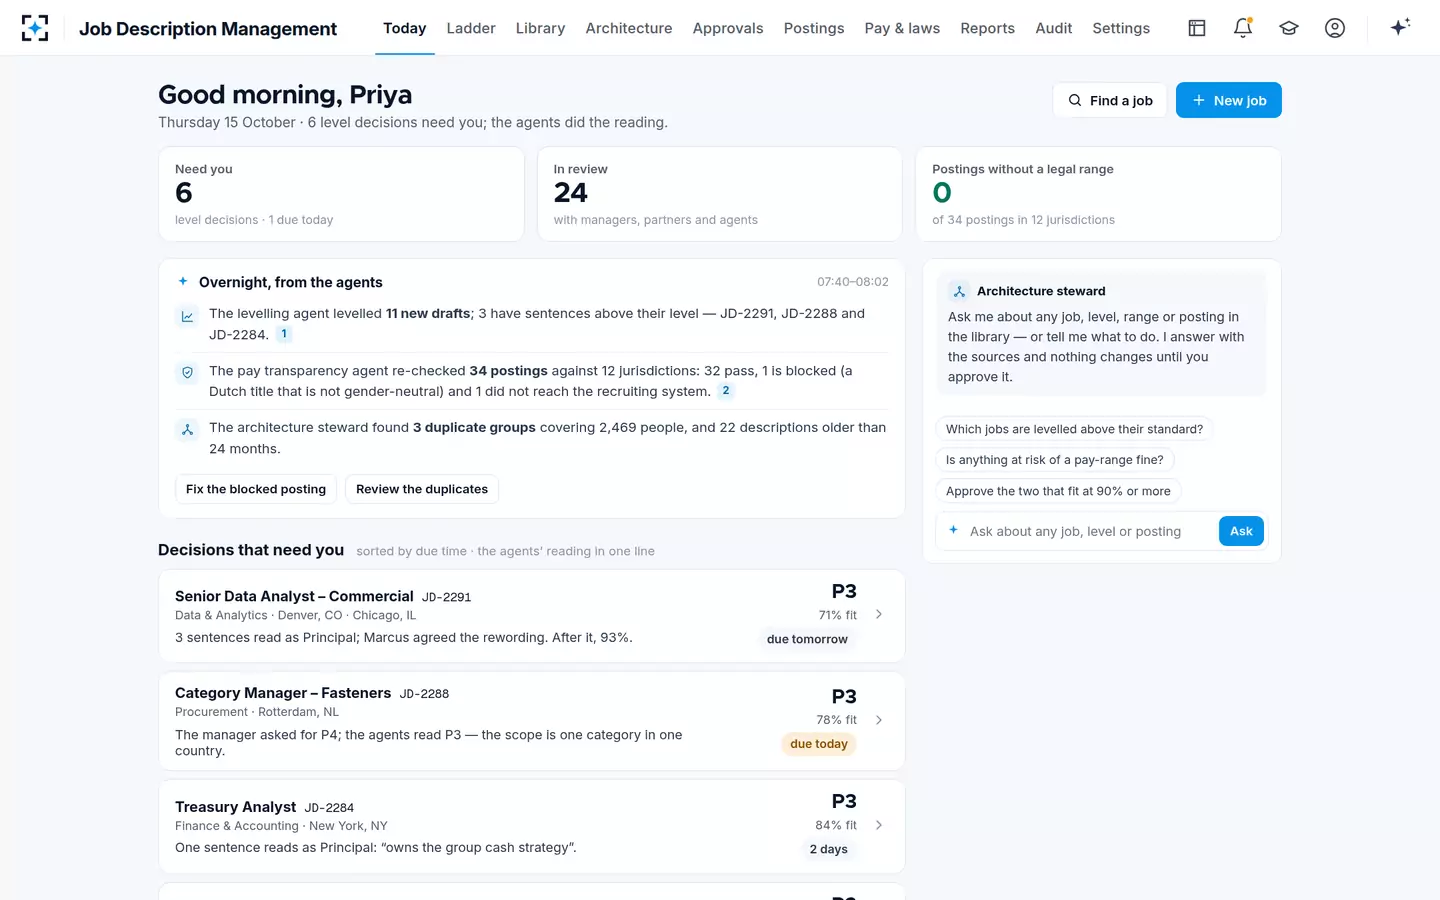This screenshot has width=1440, height=900.
Task: Open the Need you 6 decisions card
Action: [x=341, y=194]
